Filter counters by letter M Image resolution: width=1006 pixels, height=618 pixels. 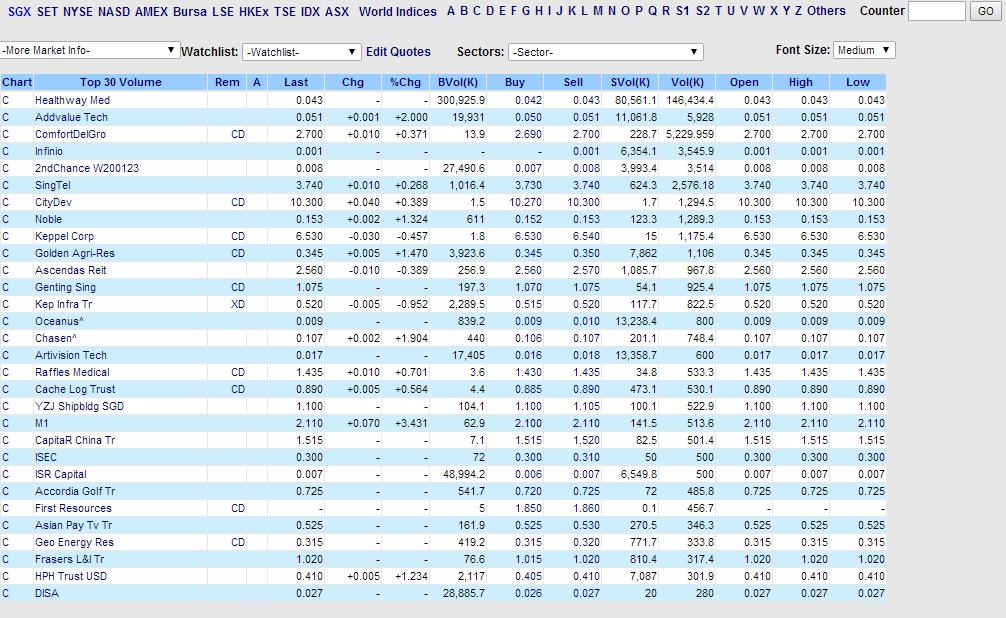tap(598, 11)
